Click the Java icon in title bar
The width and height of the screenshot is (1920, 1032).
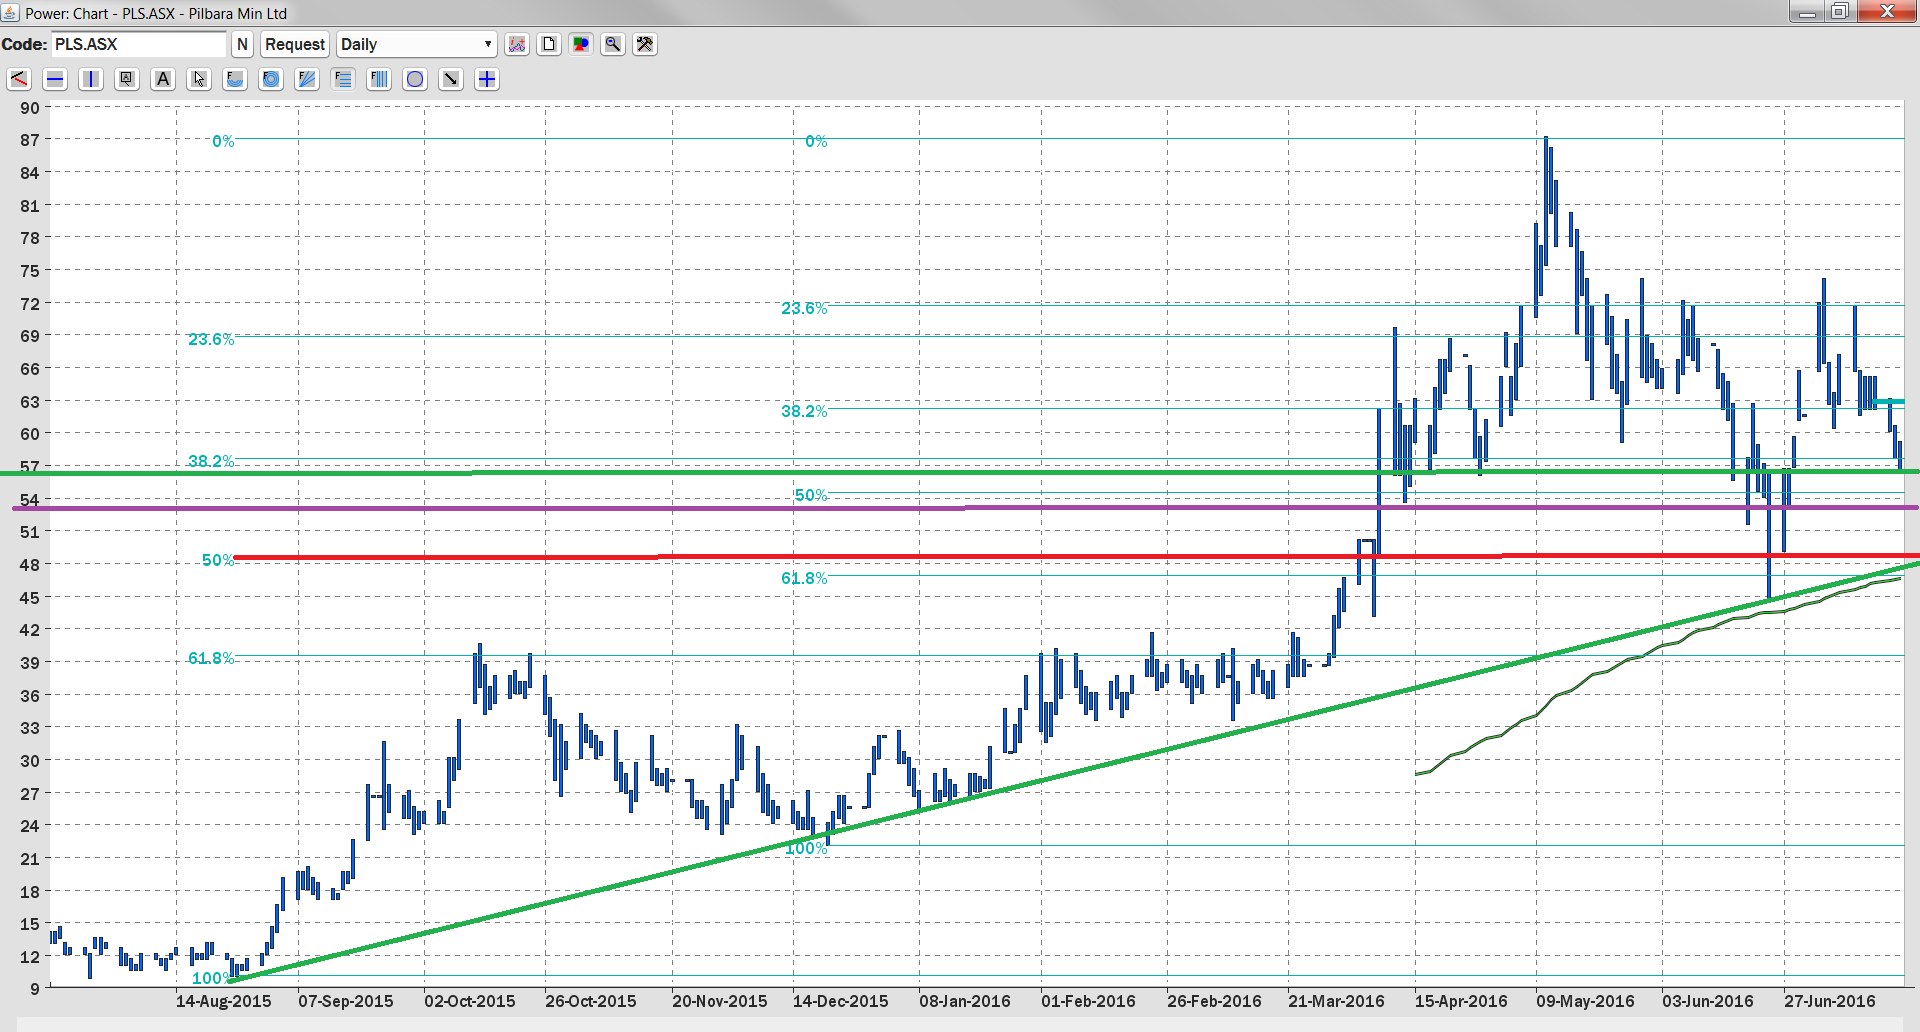(10, 13)
